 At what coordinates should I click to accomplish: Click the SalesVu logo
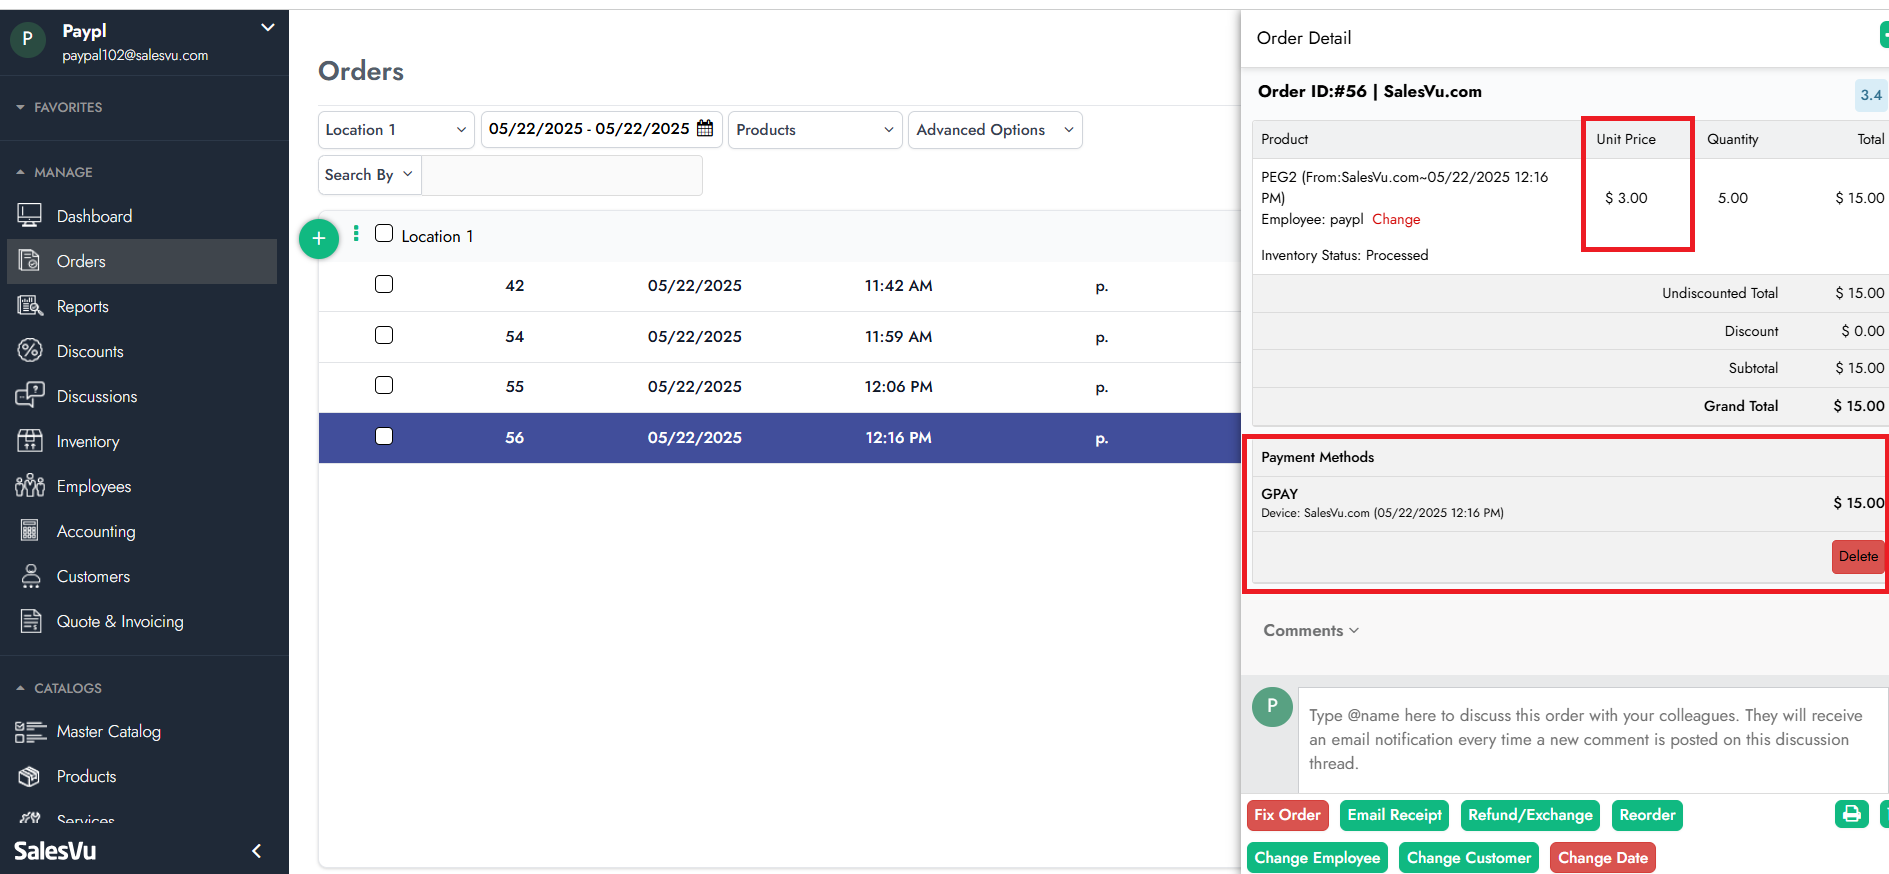pyautogui.click(x=55, y=851)
